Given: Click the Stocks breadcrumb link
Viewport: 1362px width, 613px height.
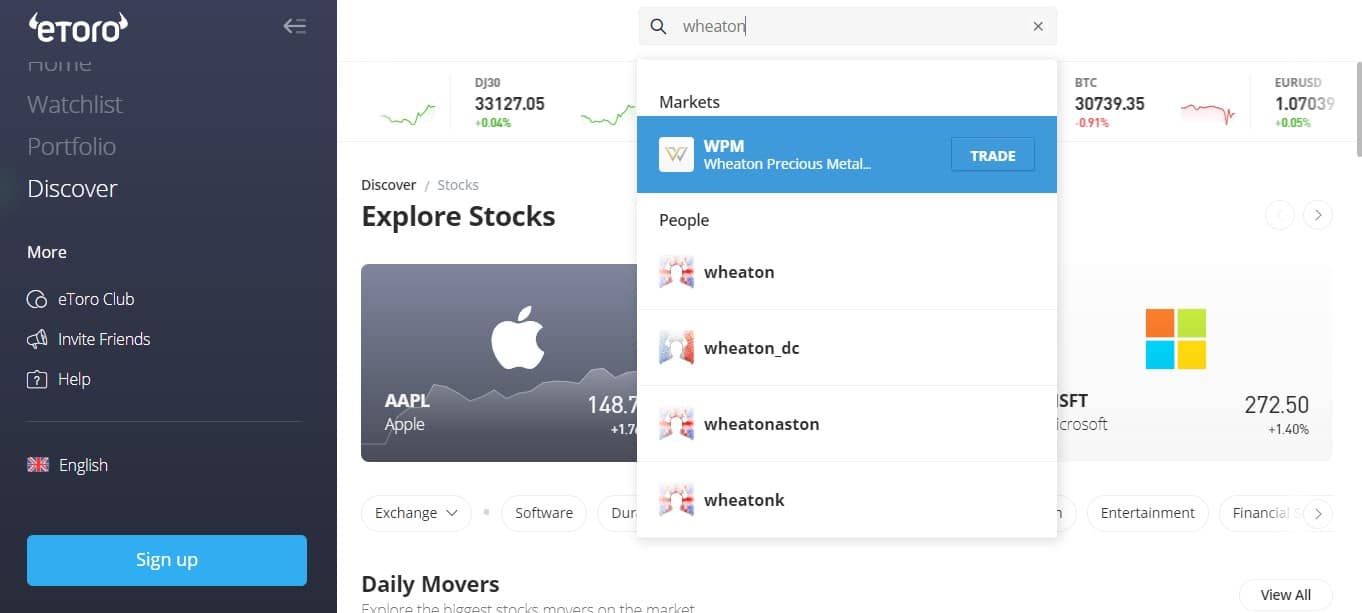Looking at the screenshot, I should coord(458,185).
